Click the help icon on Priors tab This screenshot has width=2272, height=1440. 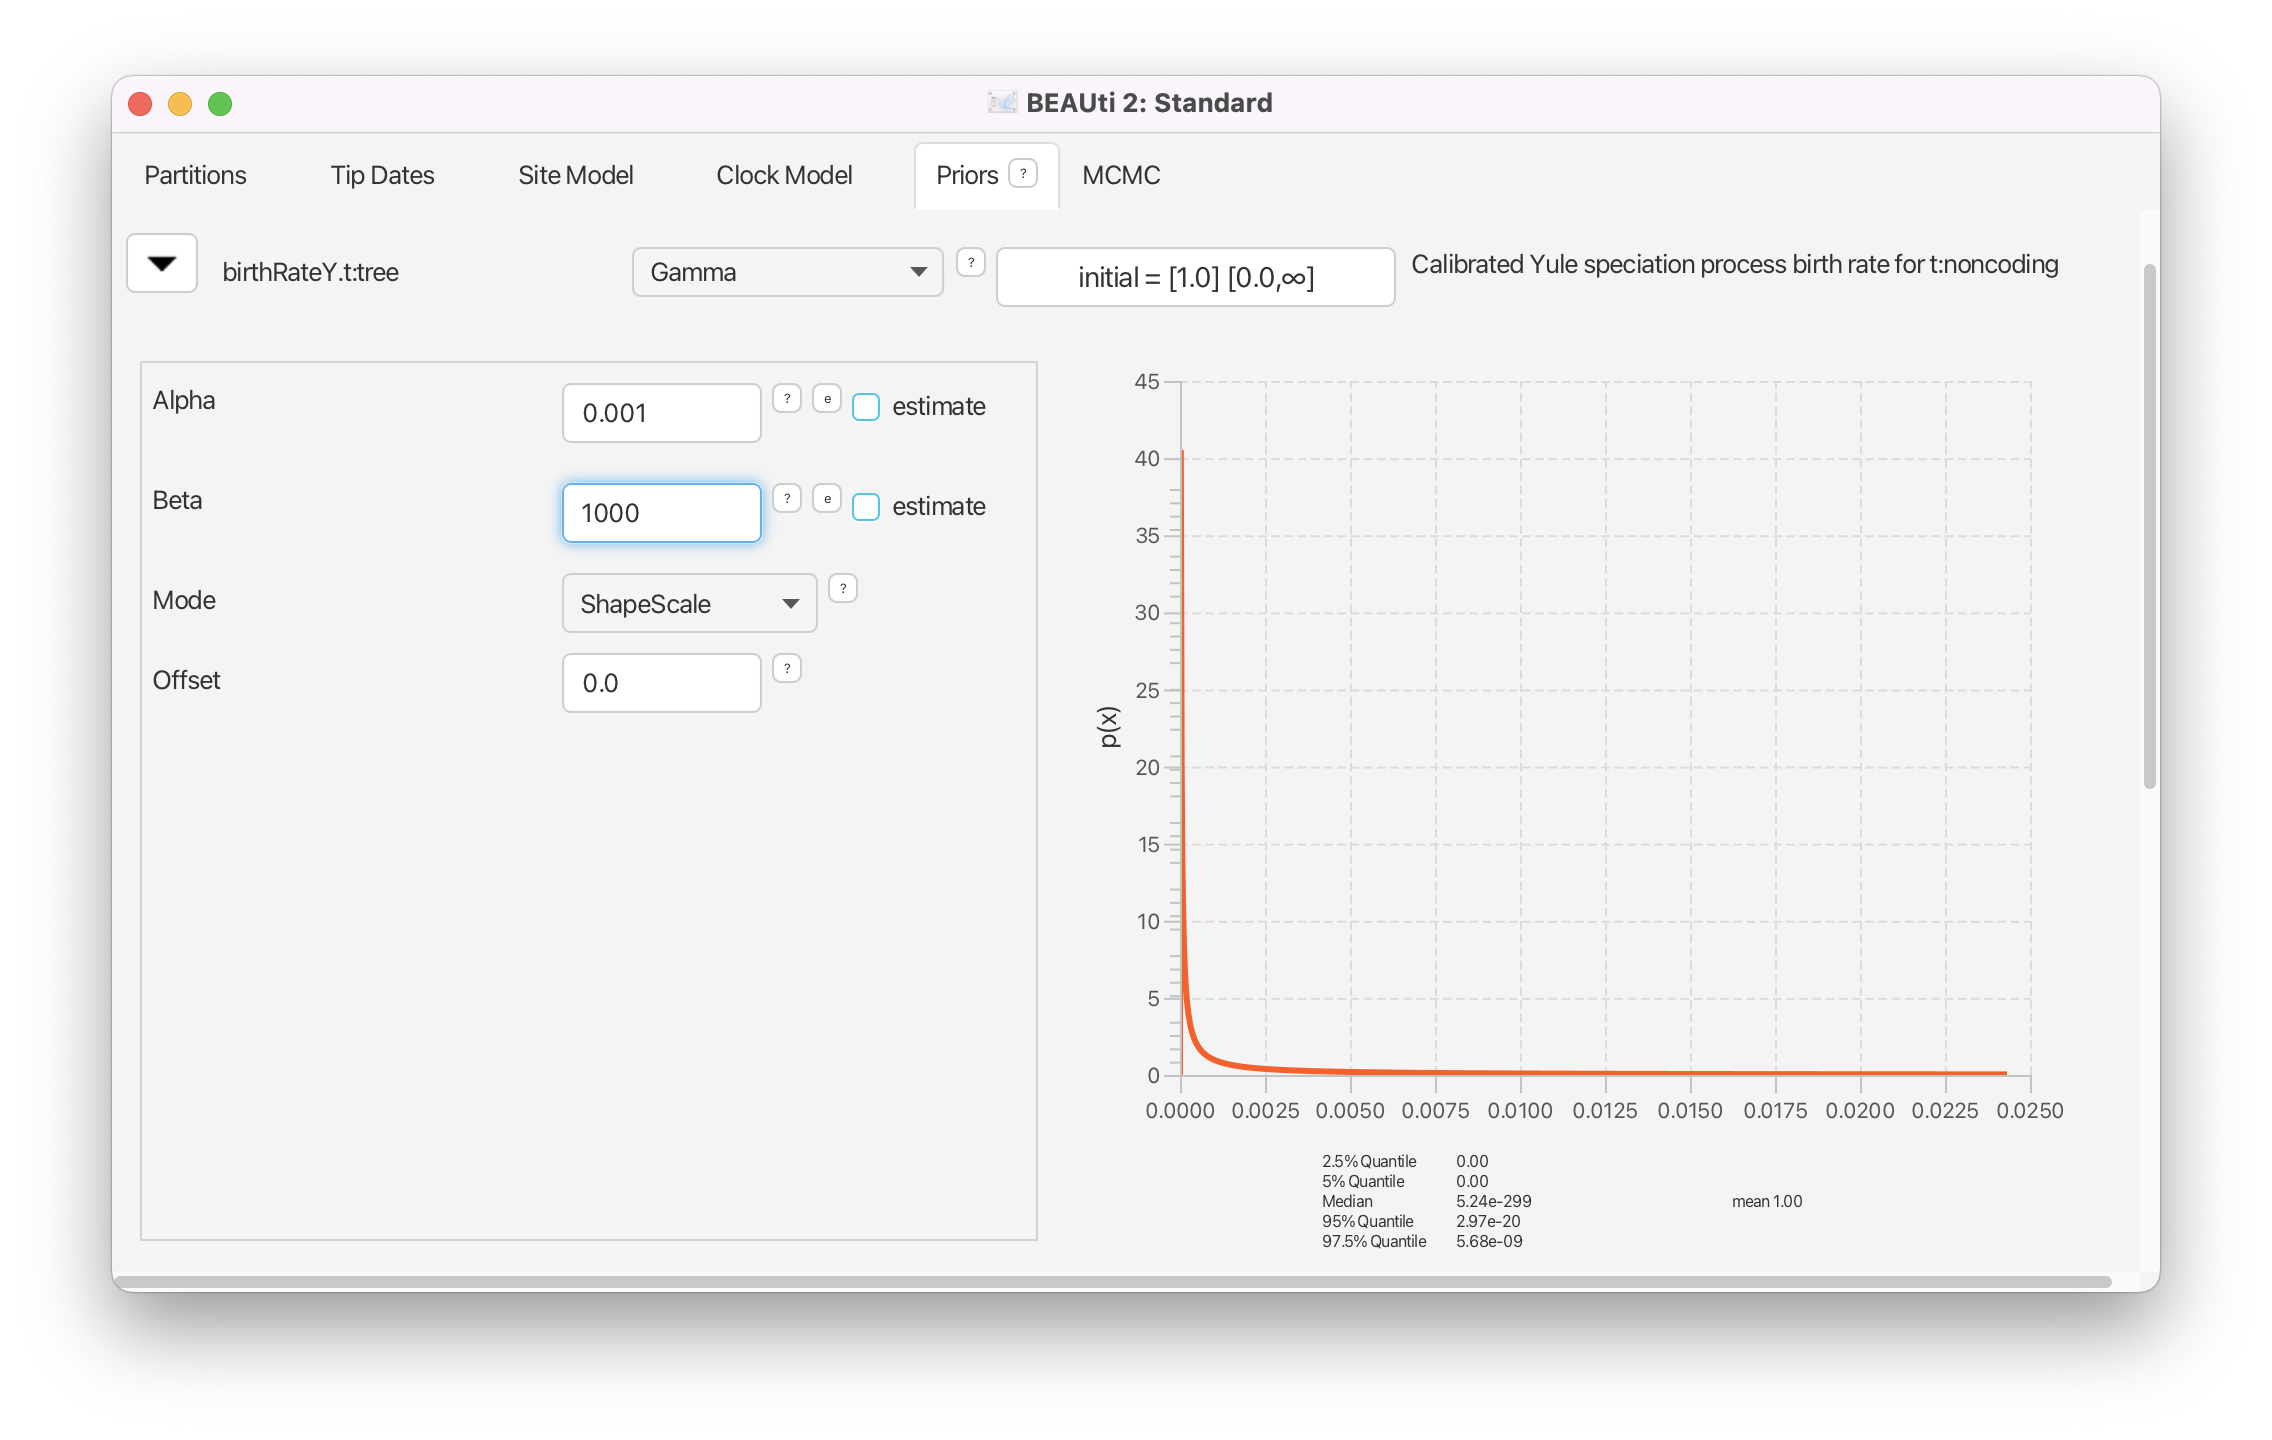[x=1022, y=174]
